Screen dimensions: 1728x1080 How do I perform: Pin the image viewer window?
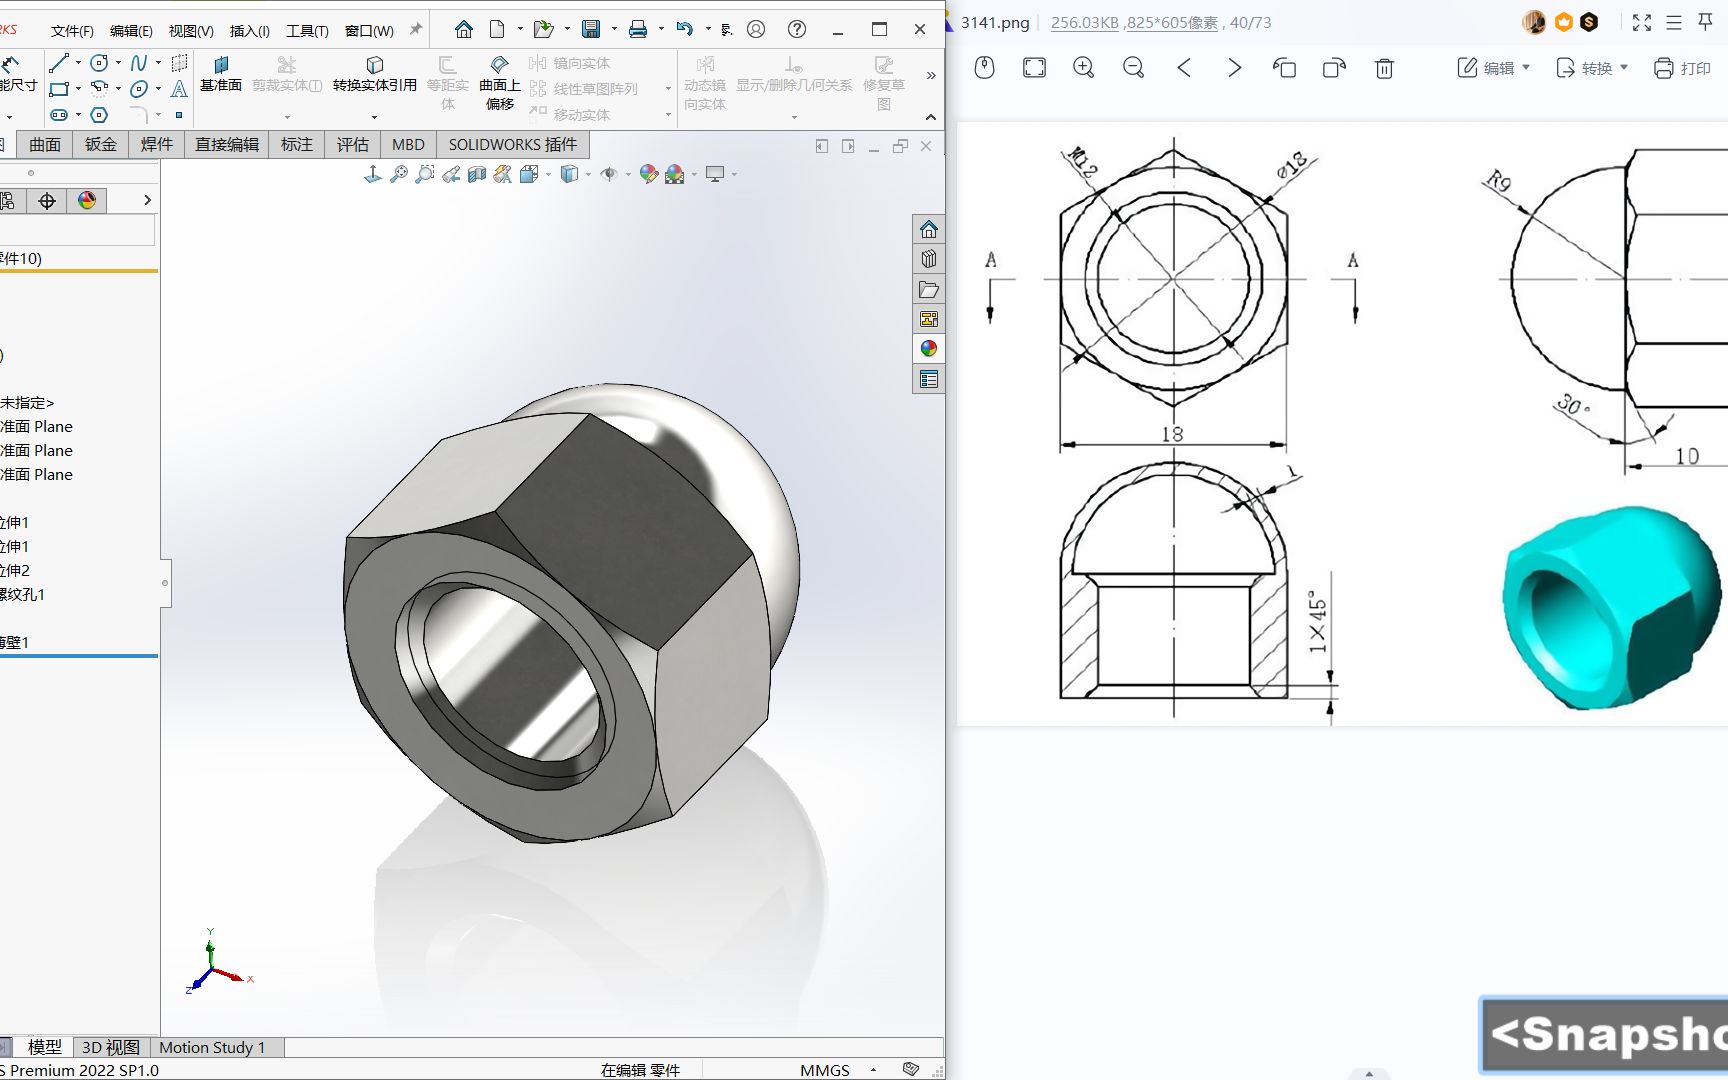pos(1706,22)
